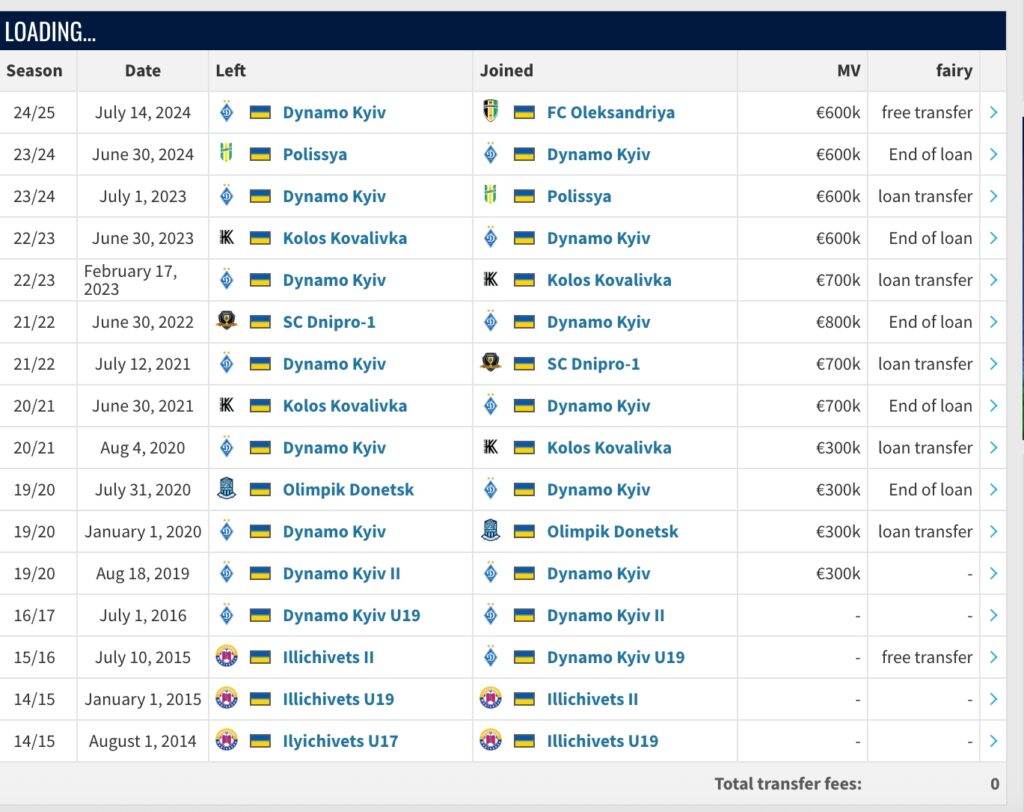1024x812 pixels.
Task: Open Olimpik Donetsk link in the Joined column
Action: pos(612,532)
